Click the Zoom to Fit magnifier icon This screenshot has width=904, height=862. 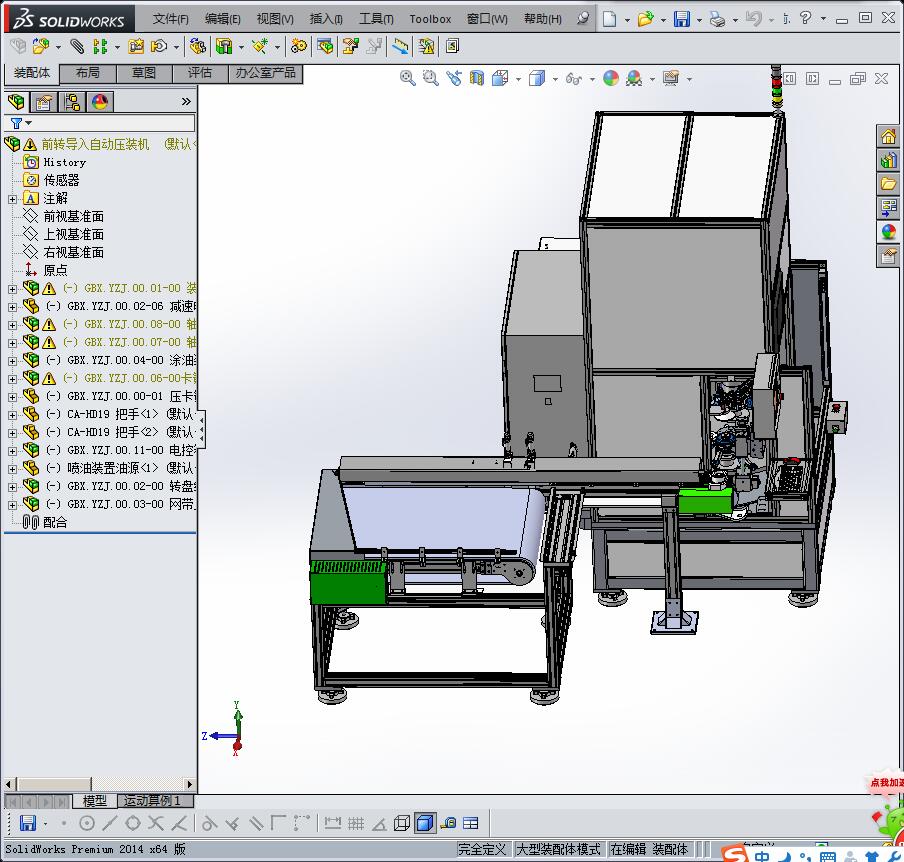tap(408, 78)
